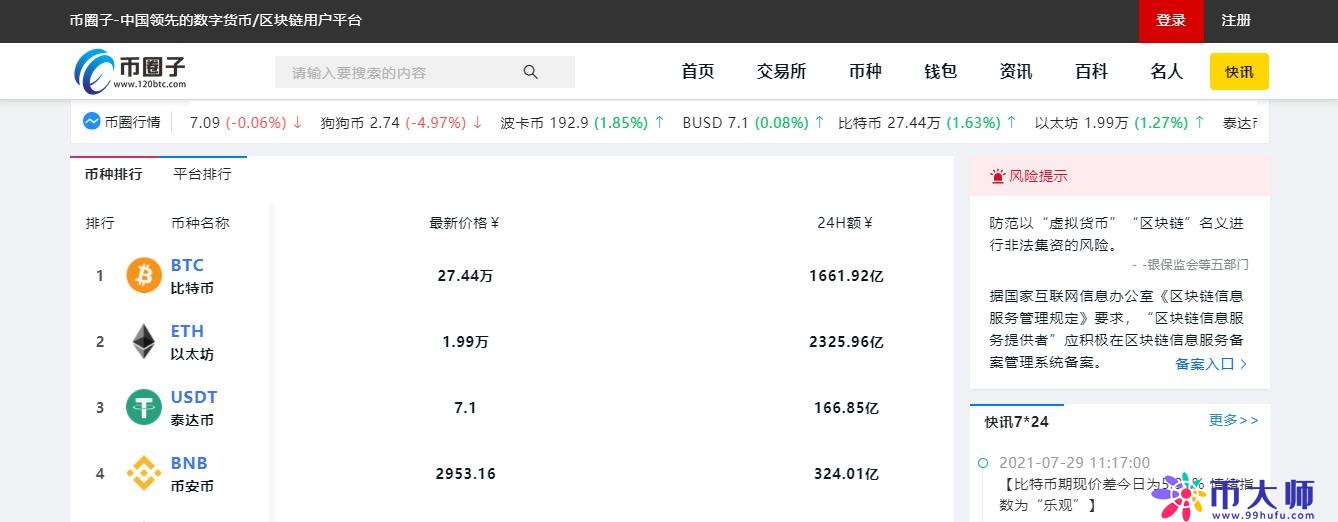1338x522 pixels.
Task: Click BTC price 27.44万 cell
Action: click(465, 276)
